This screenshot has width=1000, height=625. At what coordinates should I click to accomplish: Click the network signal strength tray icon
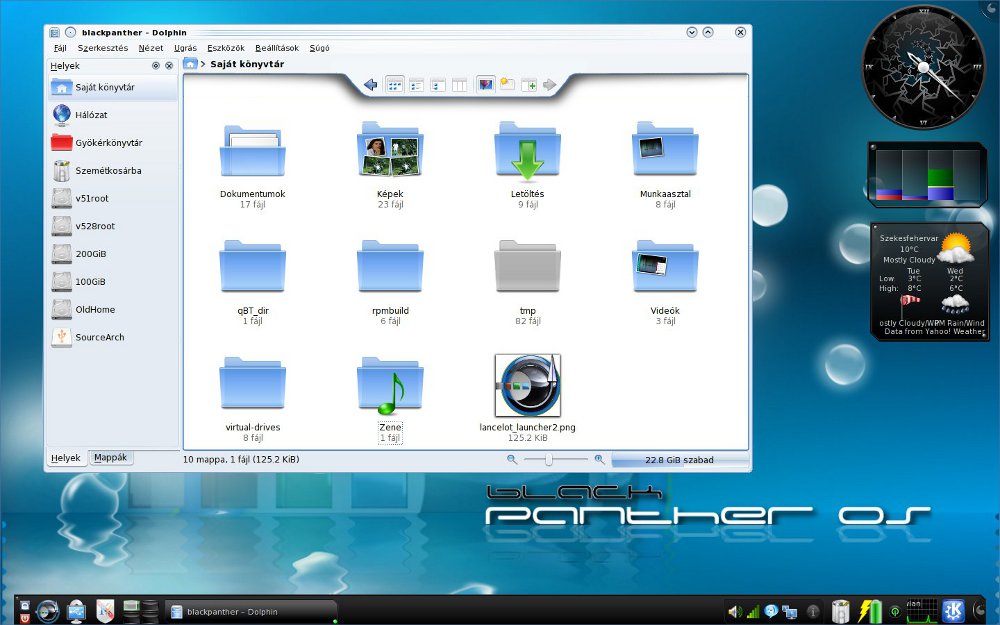(753, 612)
